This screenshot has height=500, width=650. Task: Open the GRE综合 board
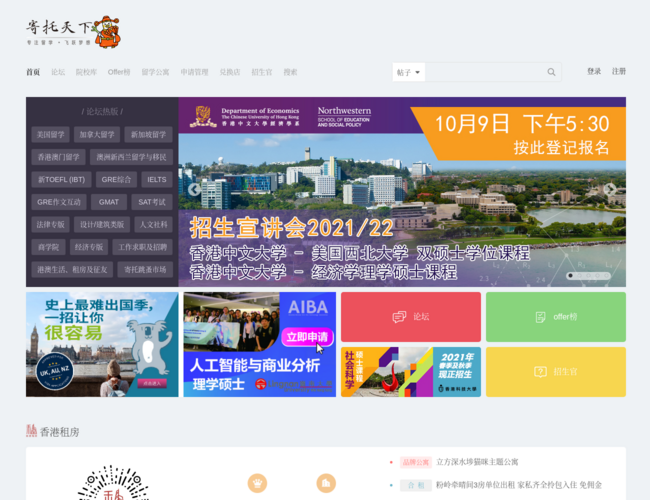(116, 180)
